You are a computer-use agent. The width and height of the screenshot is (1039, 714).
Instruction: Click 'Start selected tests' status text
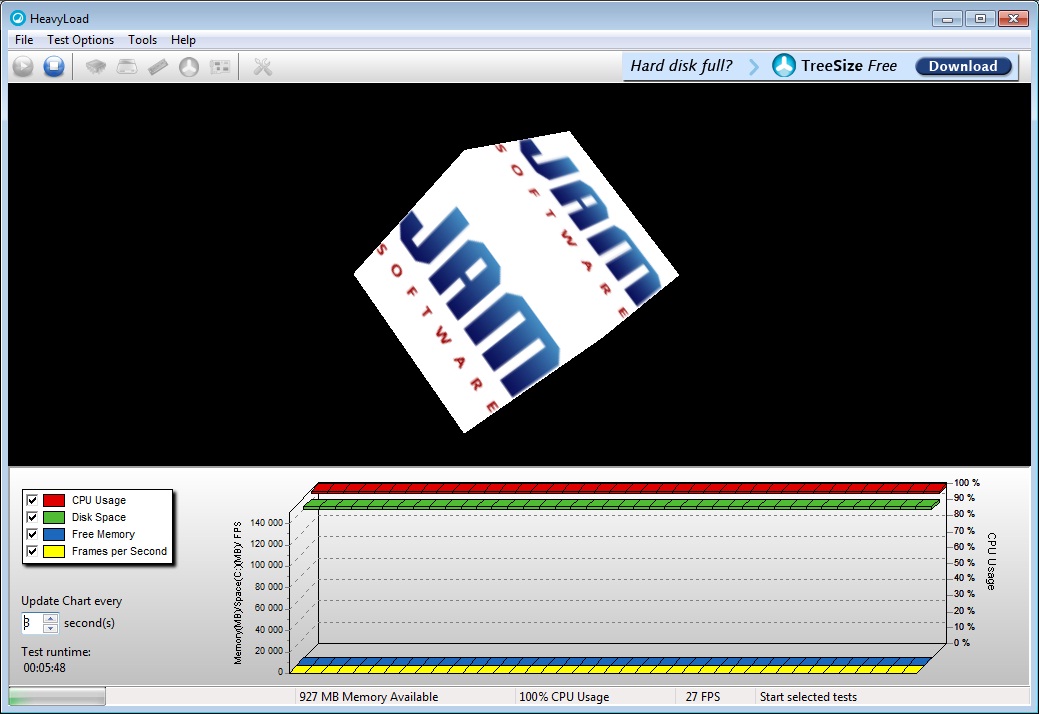pyautogui.click(x=808, y=697)
